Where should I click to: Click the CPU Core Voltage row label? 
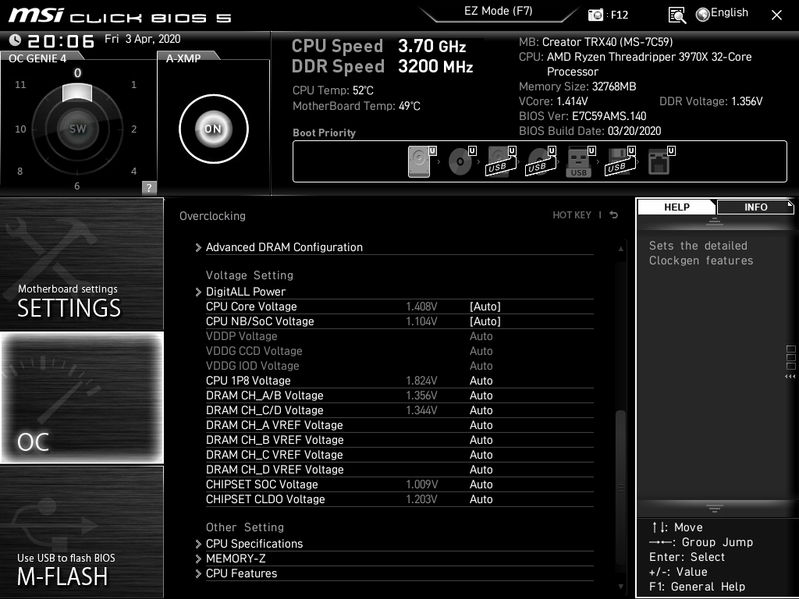click(x=251, y=307)
